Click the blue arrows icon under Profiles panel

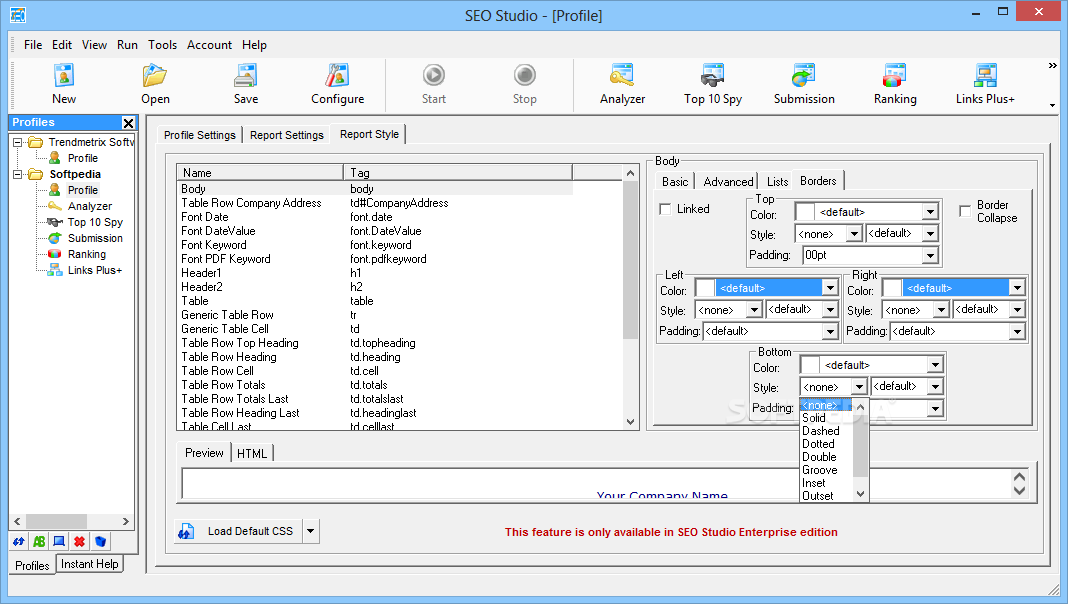pyautogui.click(x=18, y=541)
